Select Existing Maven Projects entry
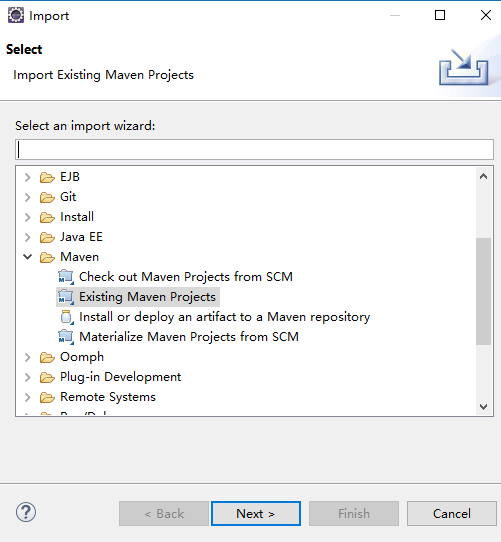This screenshot has height=542, width=501. point(147,297)
